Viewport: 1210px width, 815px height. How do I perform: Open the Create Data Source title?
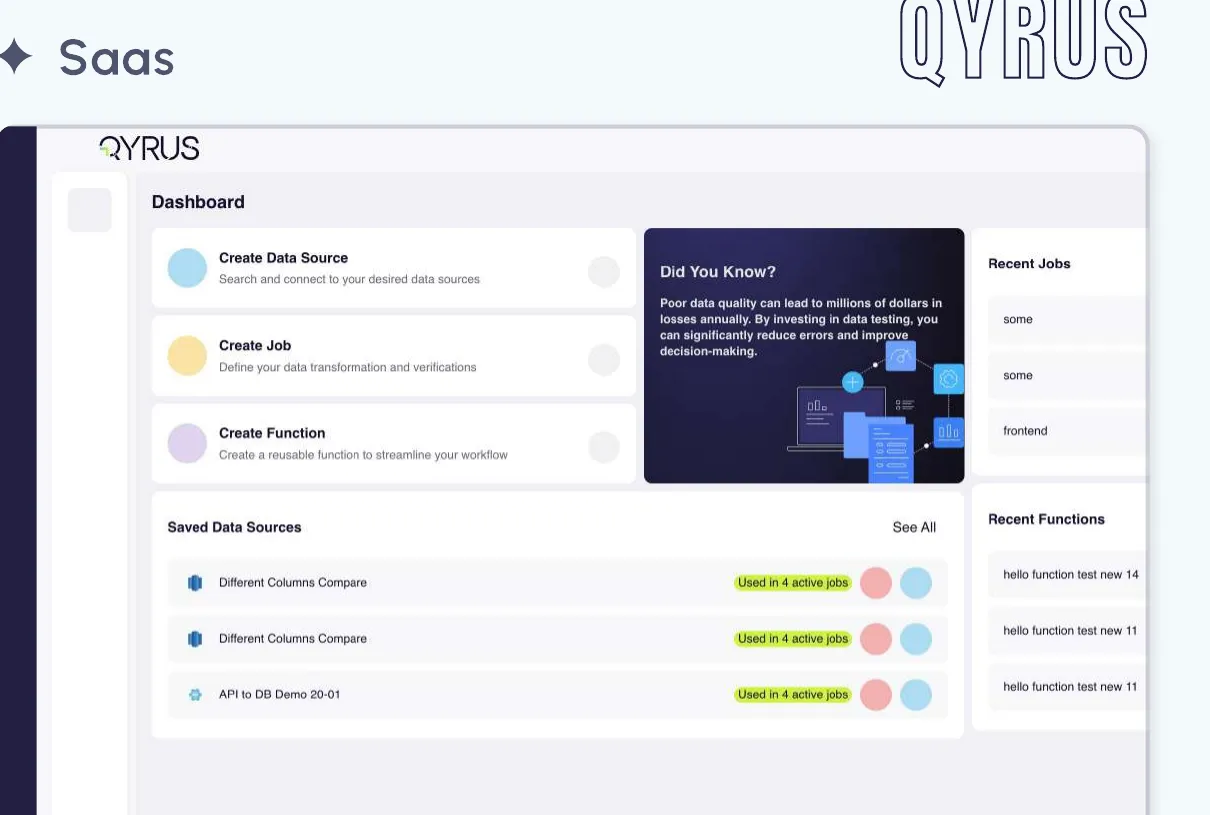coord(283,258)
